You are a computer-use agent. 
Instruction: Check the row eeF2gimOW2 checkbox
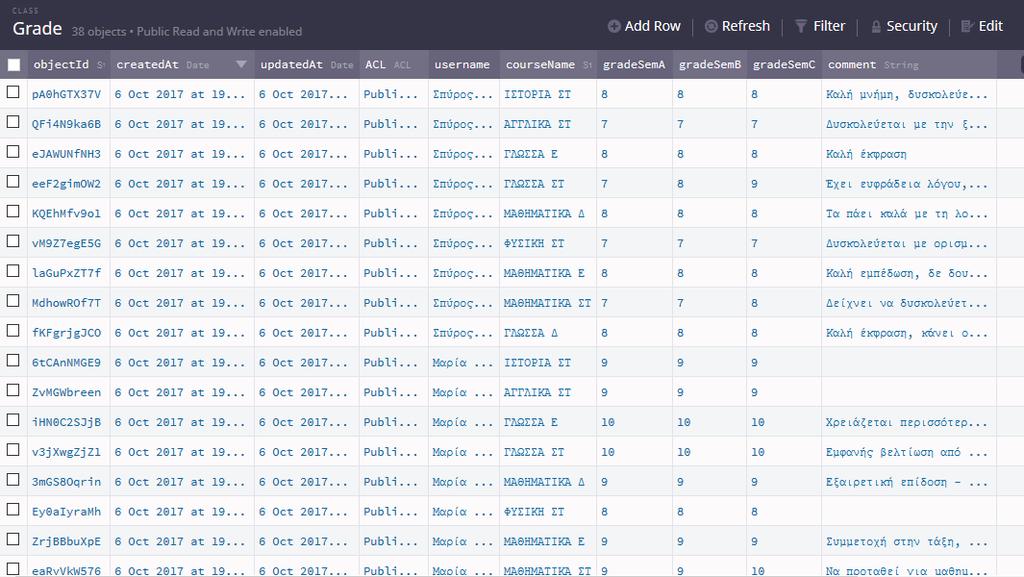(x=13, y=181)
